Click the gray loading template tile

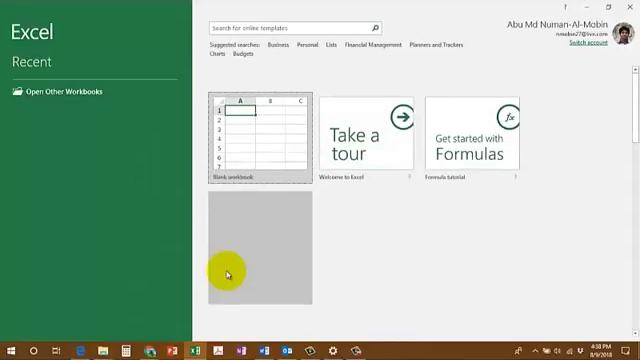pos(260,248)
